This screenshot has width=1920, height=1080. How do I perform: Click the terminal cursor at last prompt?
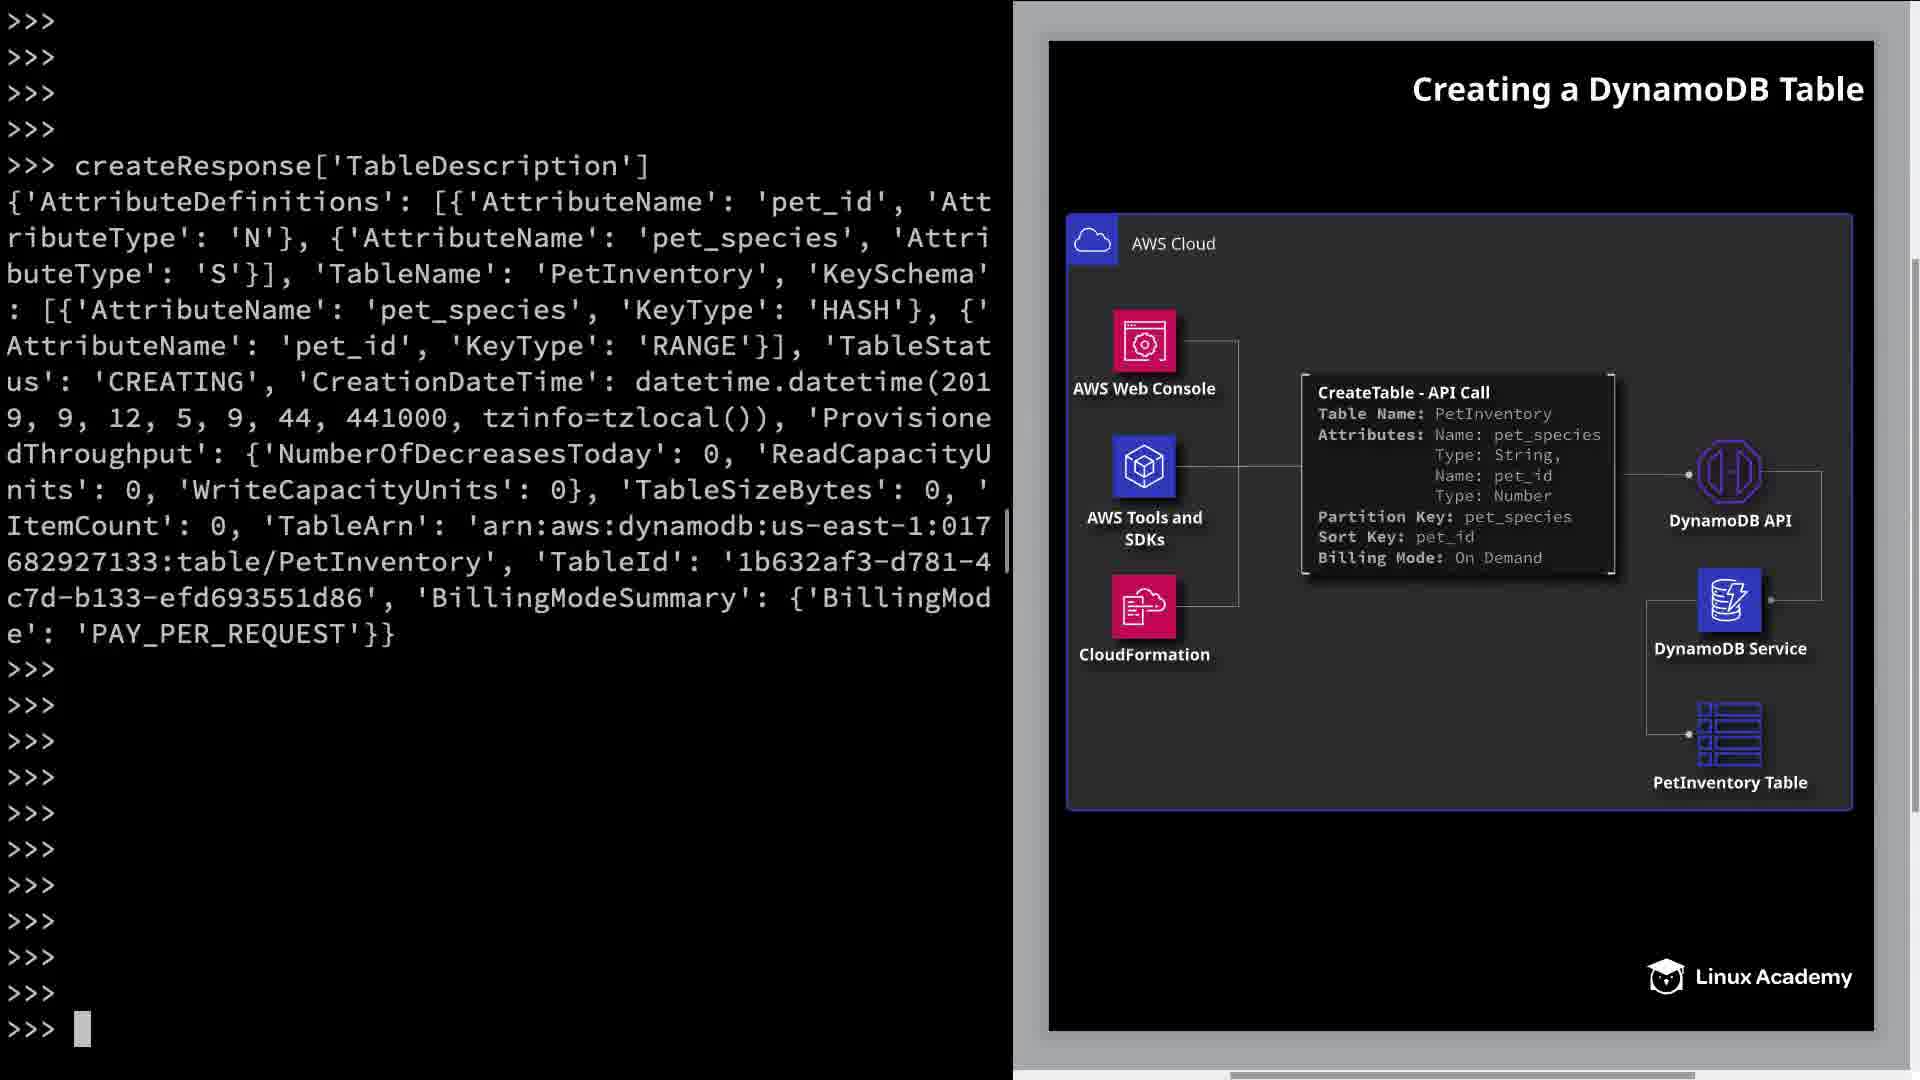pyautogui.click(x=82, y=1029)
